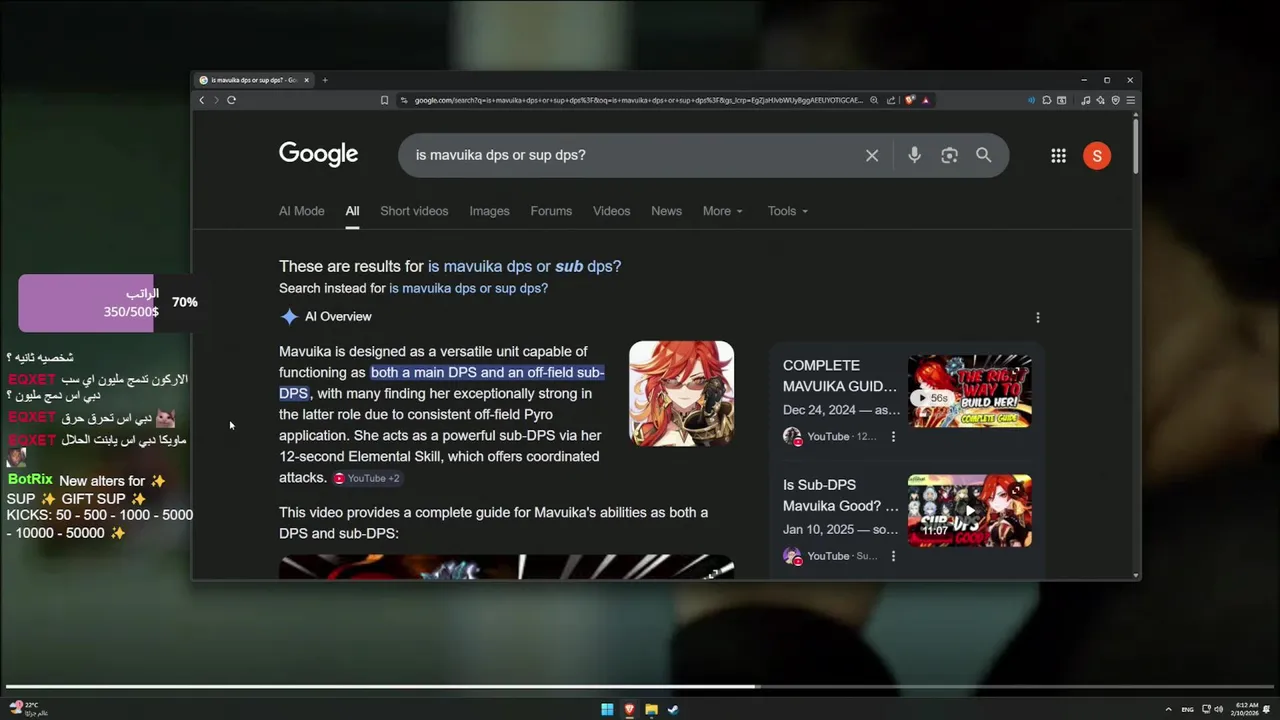Click the BotRix username in chat
The height and width of the screenshot is (720, 1280).
pyautogui.click(x=30, y=480)
